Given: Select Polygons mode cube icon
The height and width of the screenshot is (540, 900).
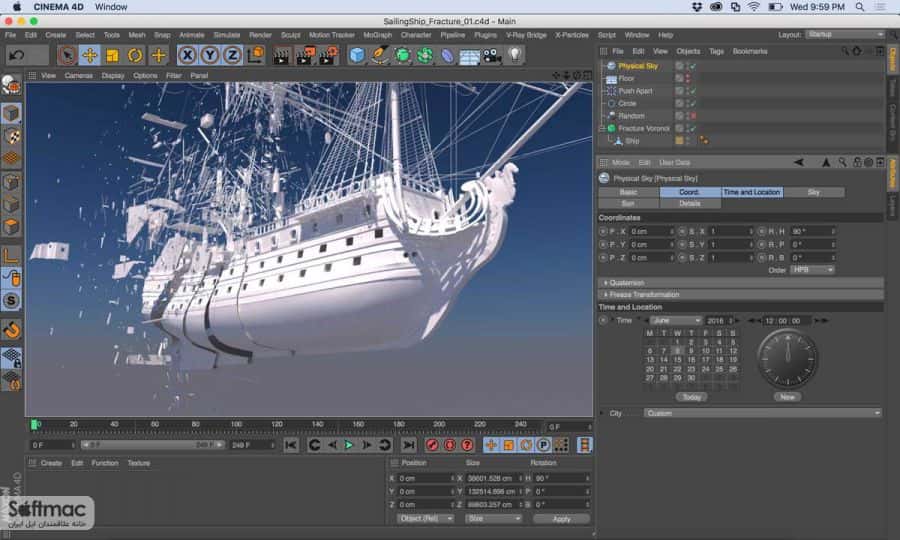Looking at the screenshot, I should pyautogui.click(x=11, y=227).
